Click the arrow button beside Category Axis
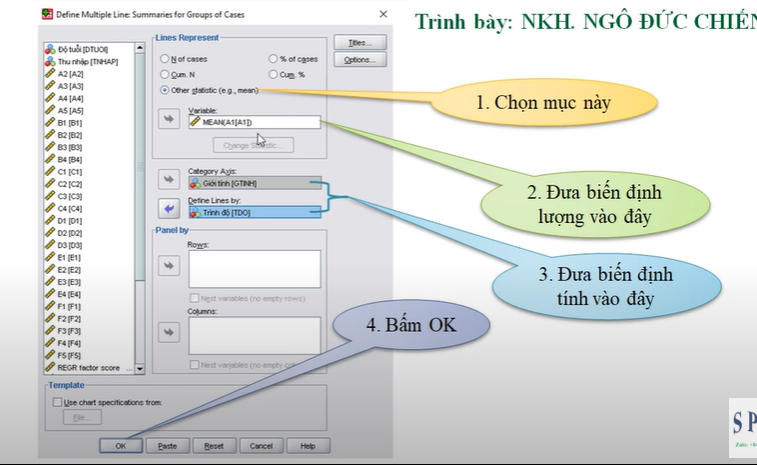The width and height of the screenshot is (757, 465). click(x=169, y=180)
